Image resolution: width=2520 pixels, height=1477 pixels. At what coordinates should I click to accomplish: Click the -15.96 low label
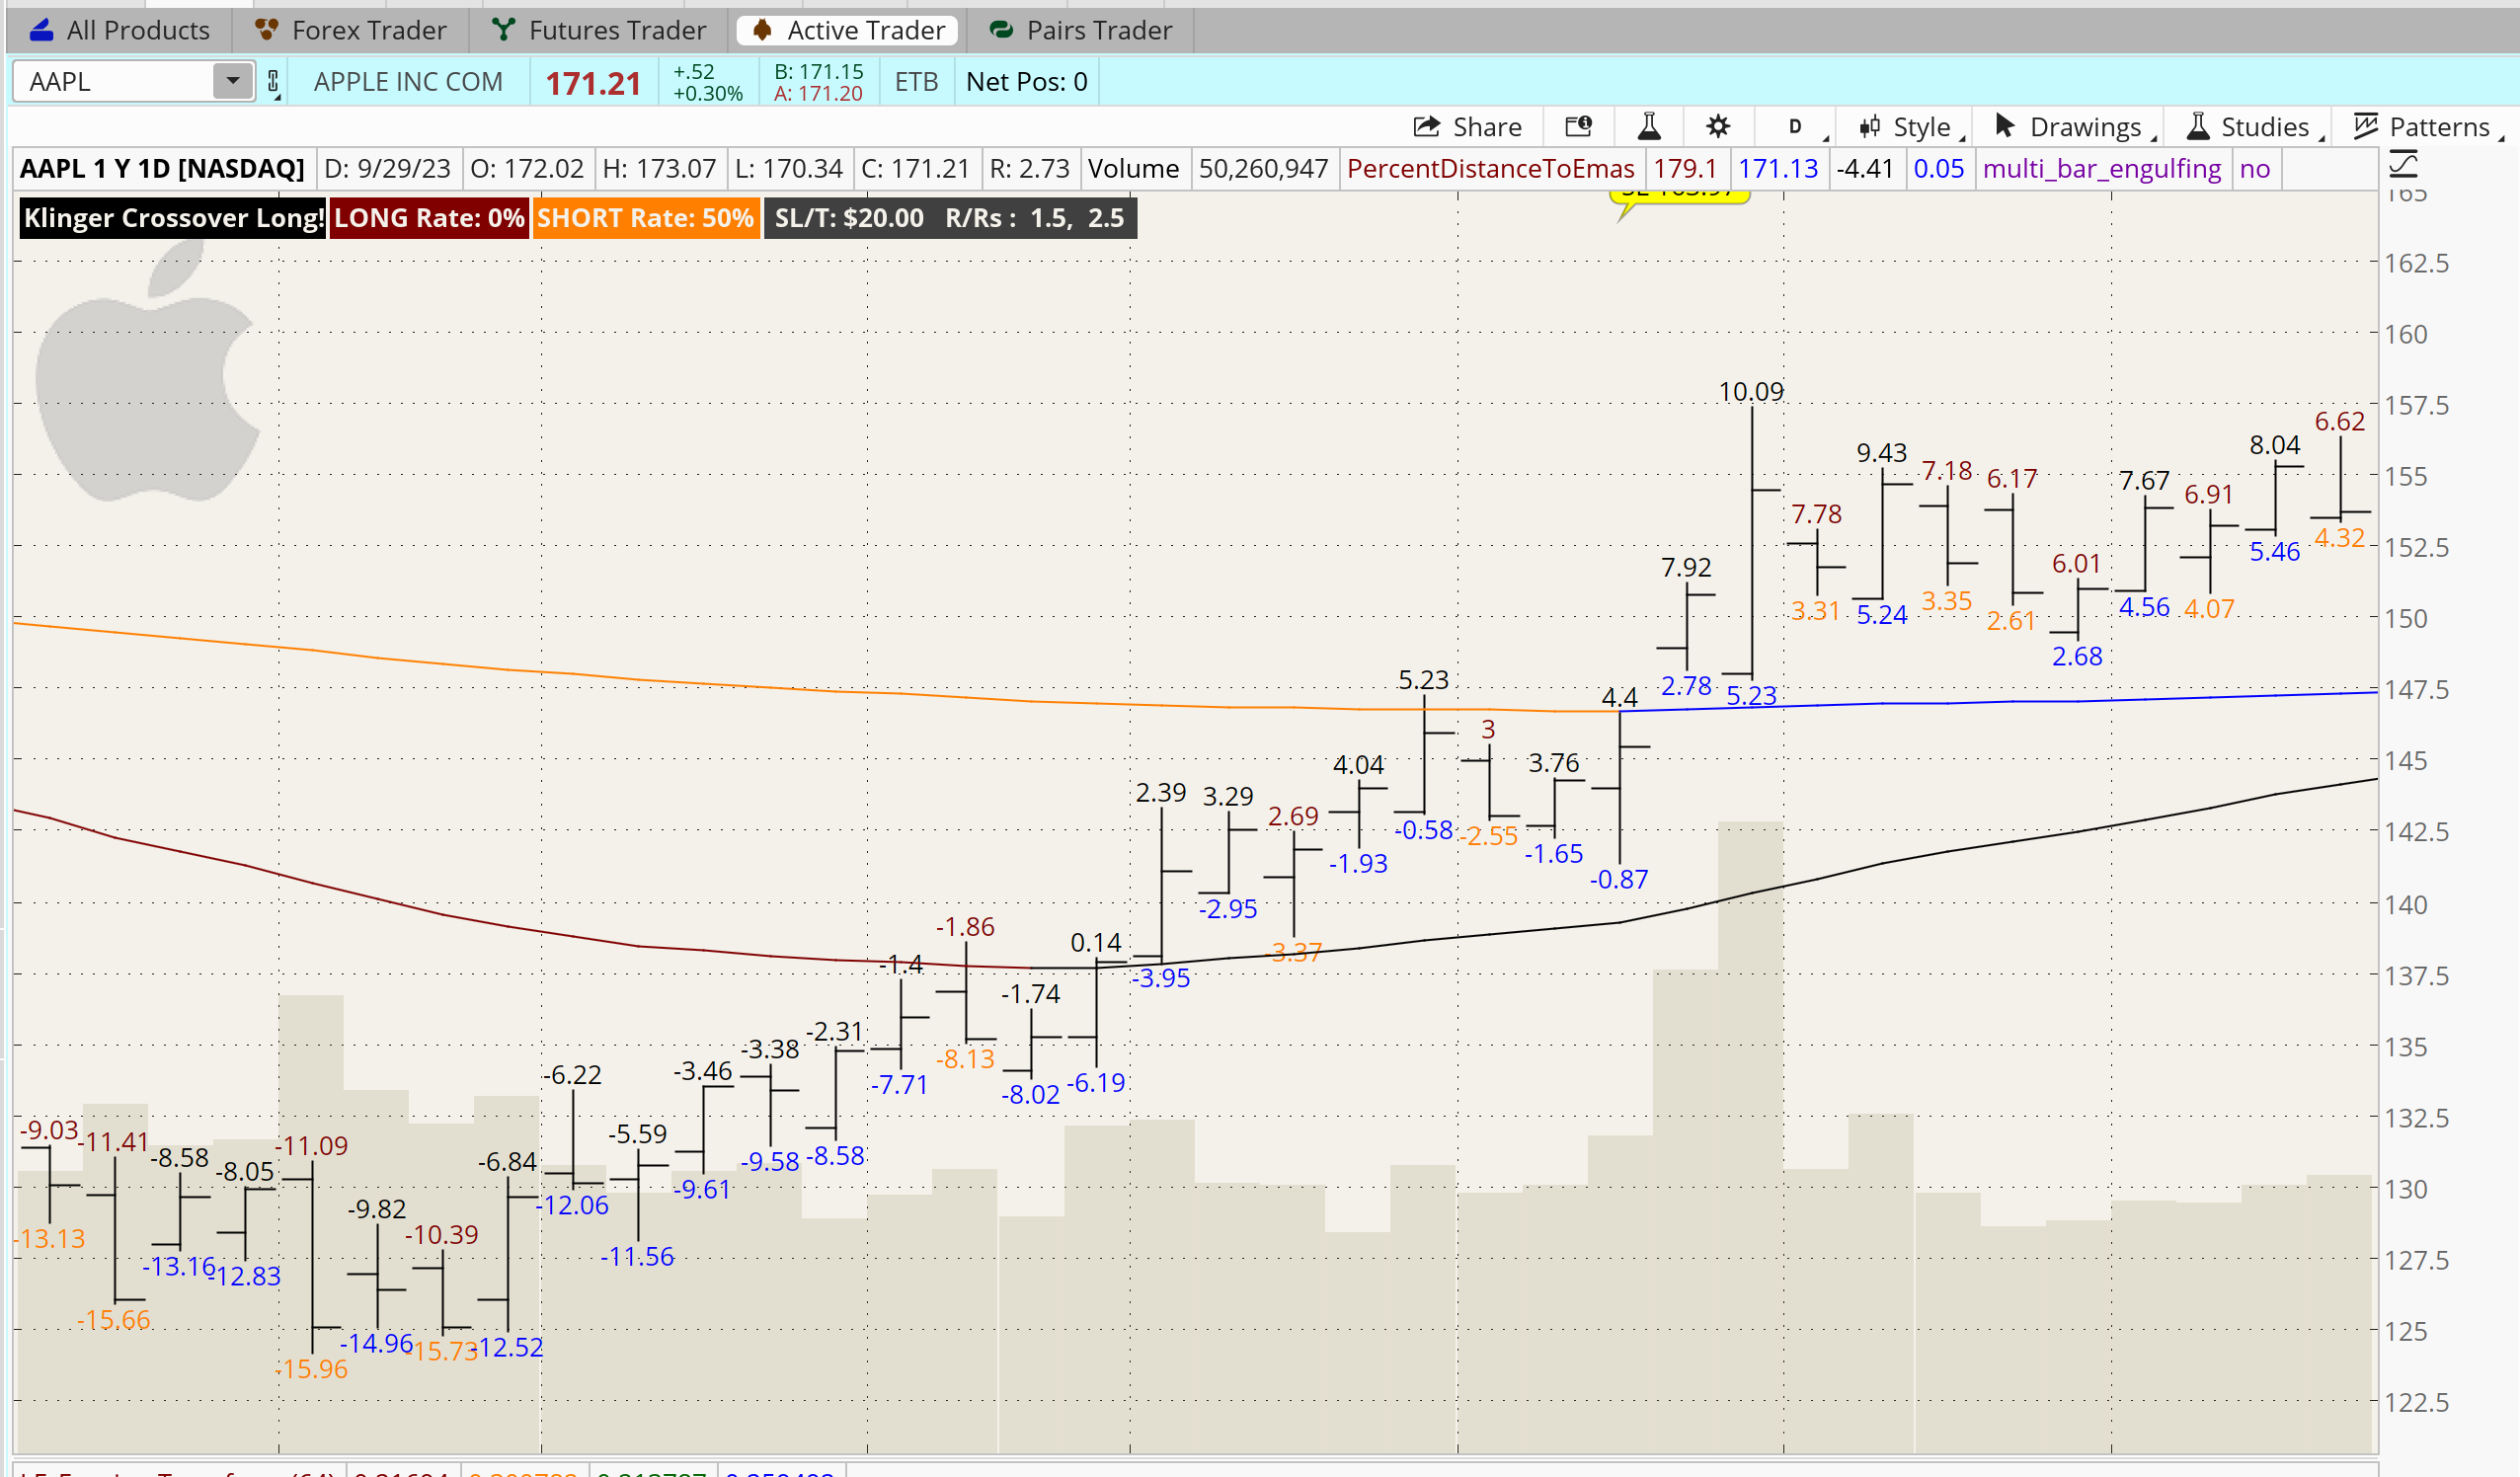pos(311,1369)
